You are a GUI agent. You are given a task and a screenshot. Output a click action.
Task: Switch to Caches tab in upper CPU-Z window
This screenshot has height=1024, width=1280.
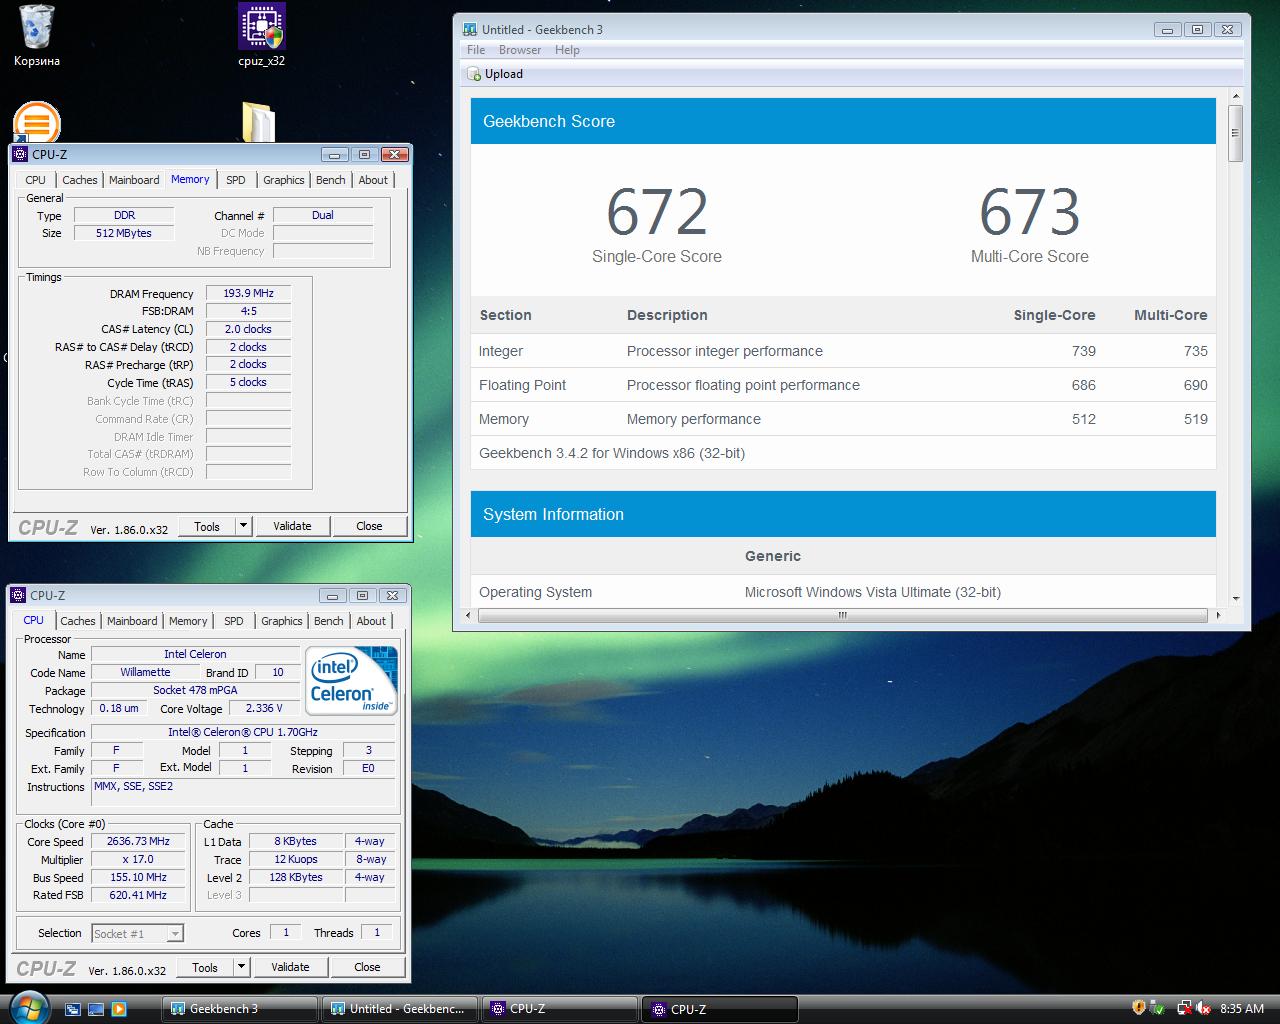click(x=80, y=180)
